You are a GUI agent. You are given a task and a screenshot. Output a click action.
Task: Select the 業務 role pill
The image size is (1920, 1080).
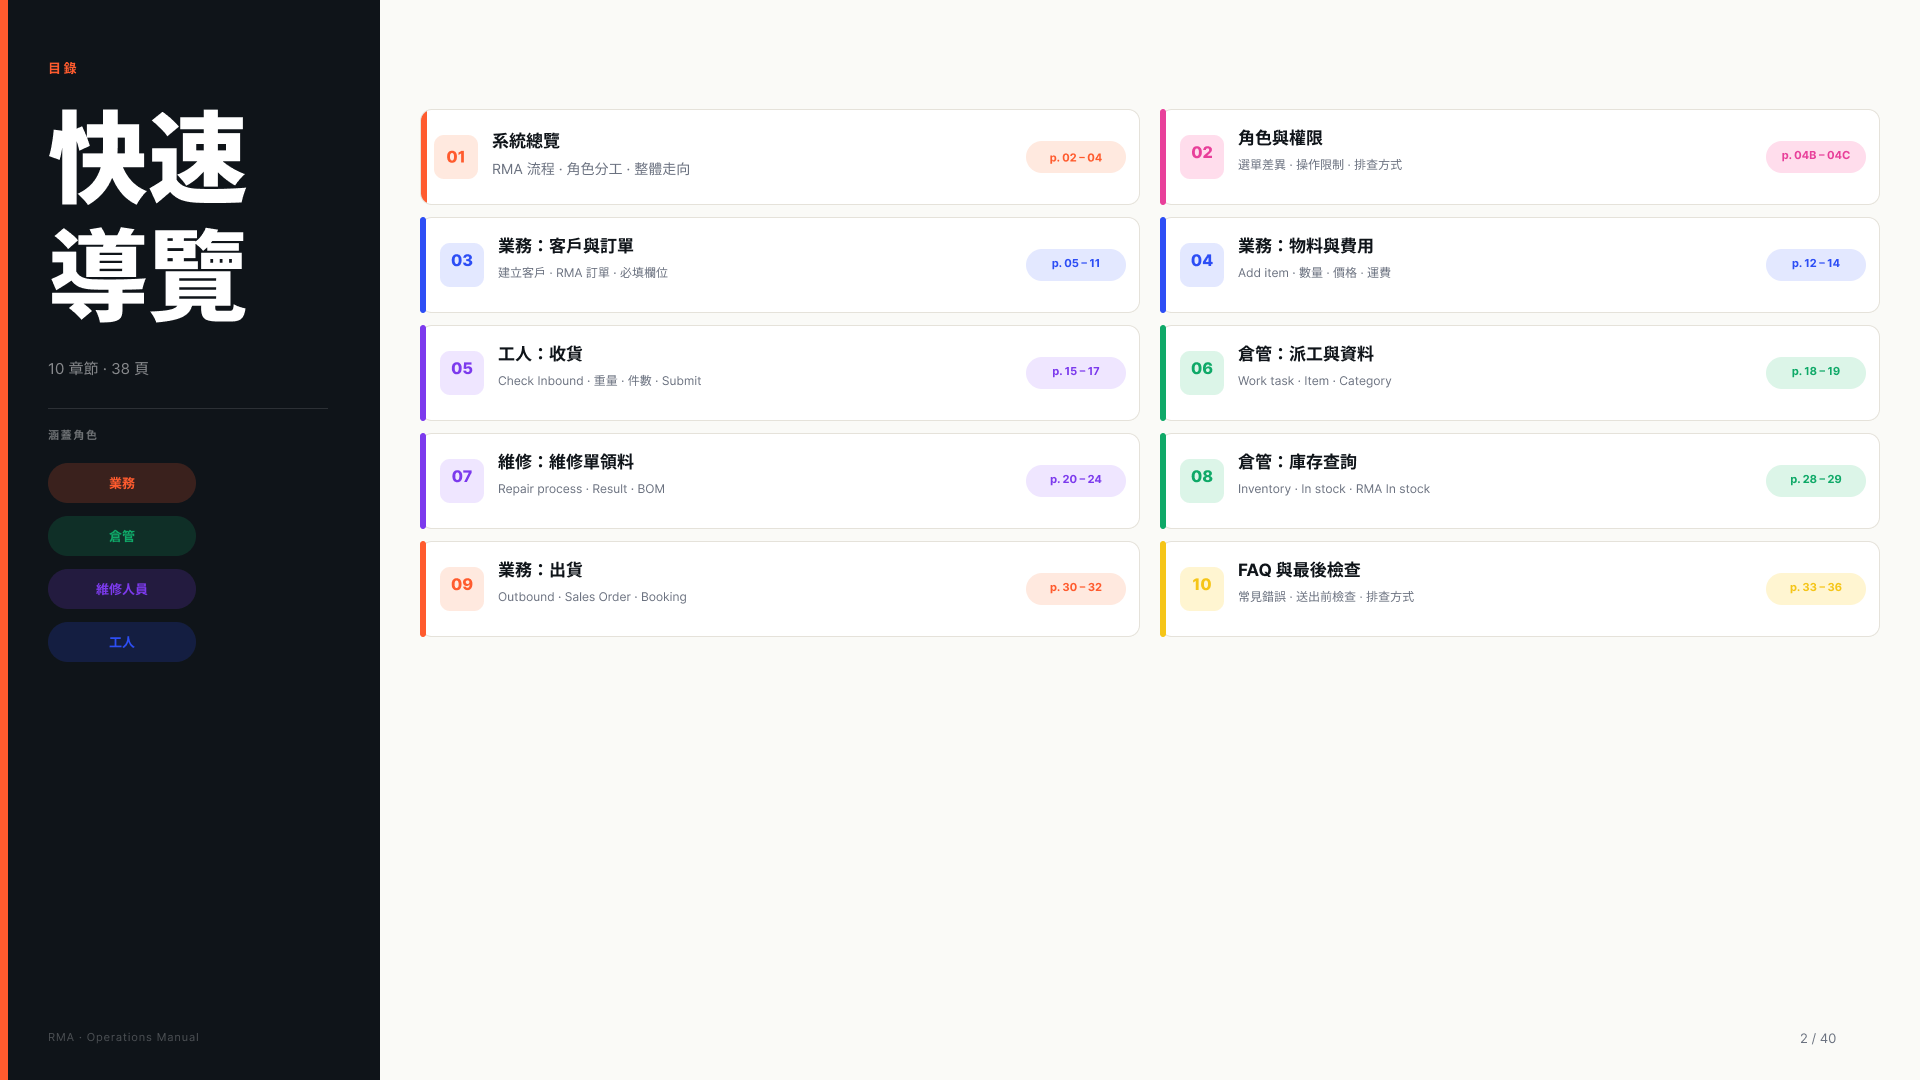tap(122, 483)
